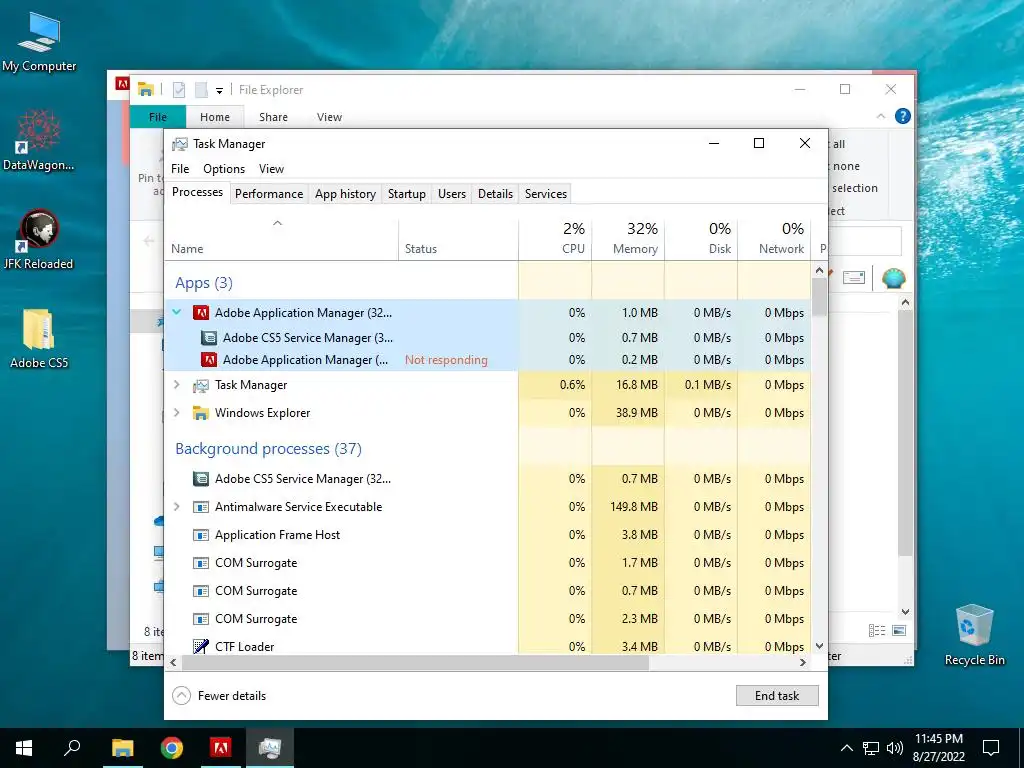Screen dimensions: 1024x768
Task: Collapse the File Explorer ribbon chevron
Action: tap(881, 116)
